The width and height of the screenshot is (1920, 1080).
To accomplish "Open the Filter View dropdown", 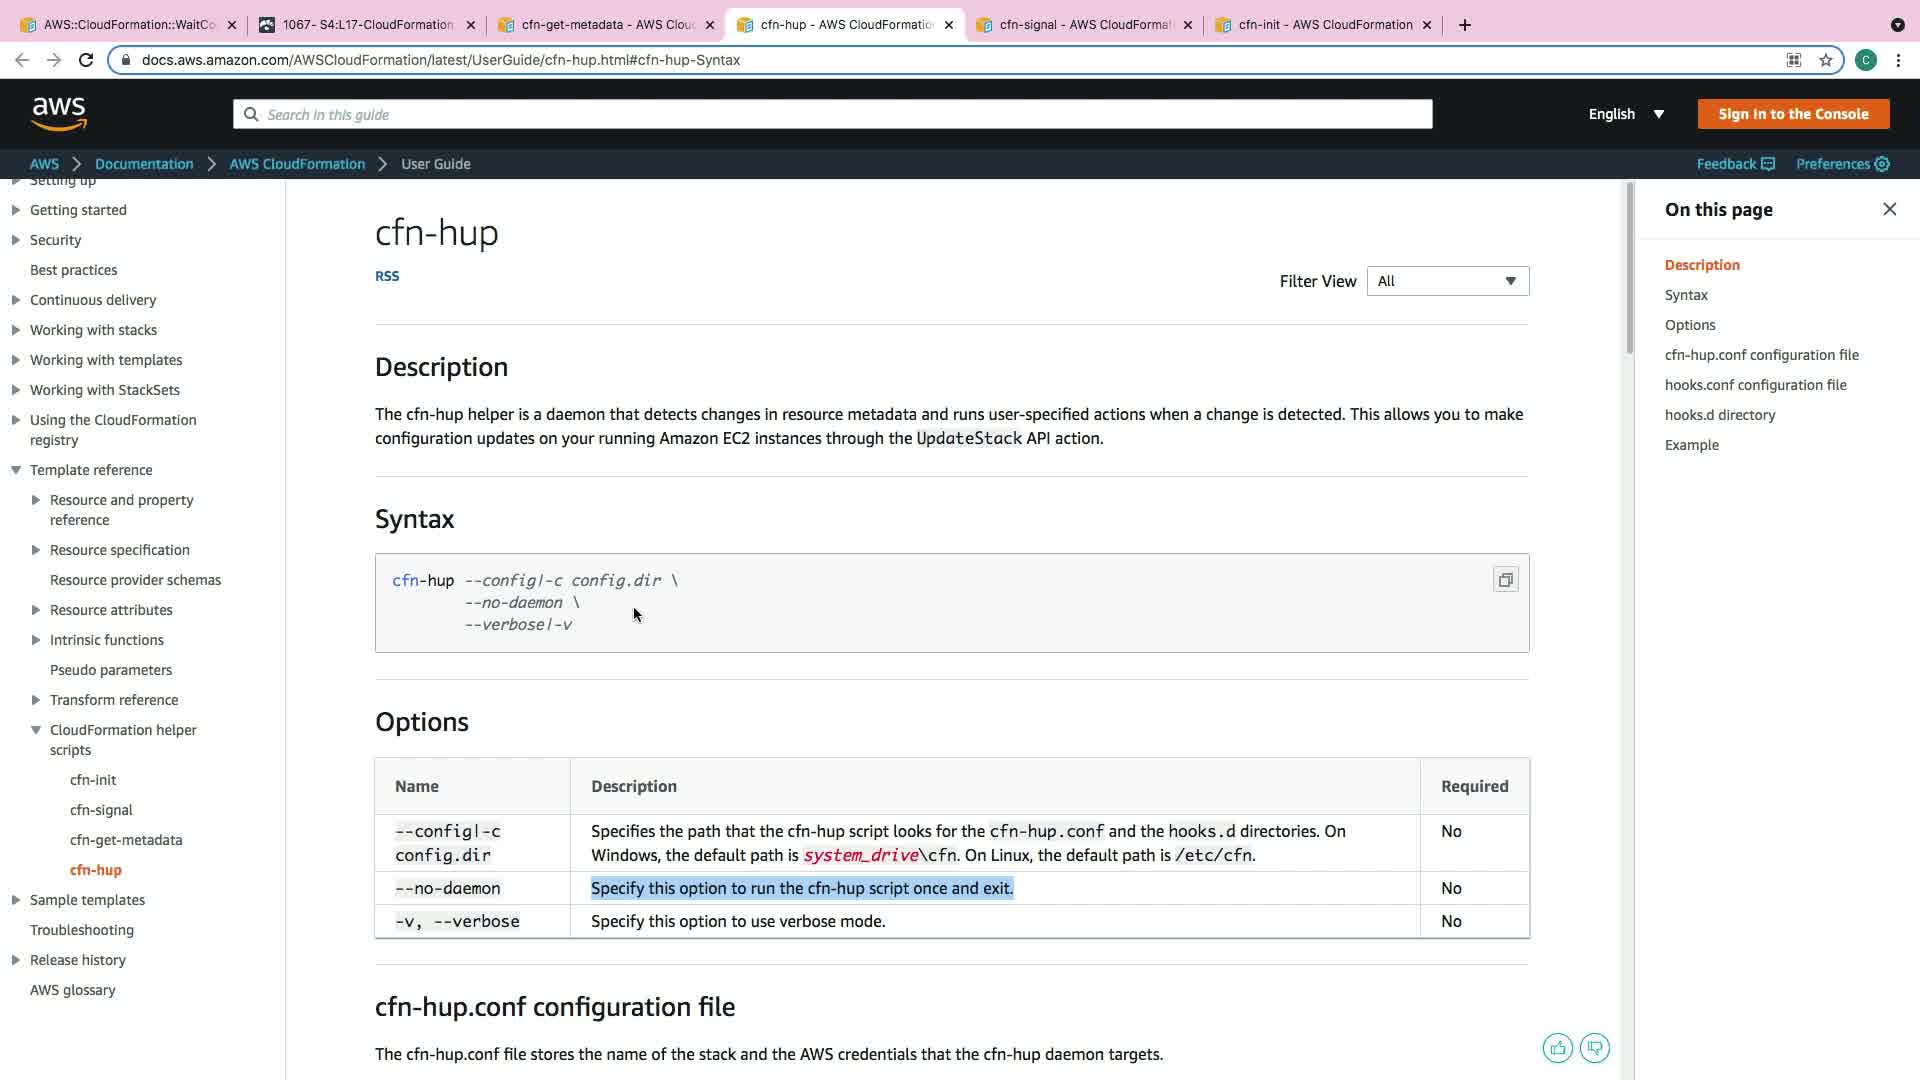I will click(x=1447, y=281).
